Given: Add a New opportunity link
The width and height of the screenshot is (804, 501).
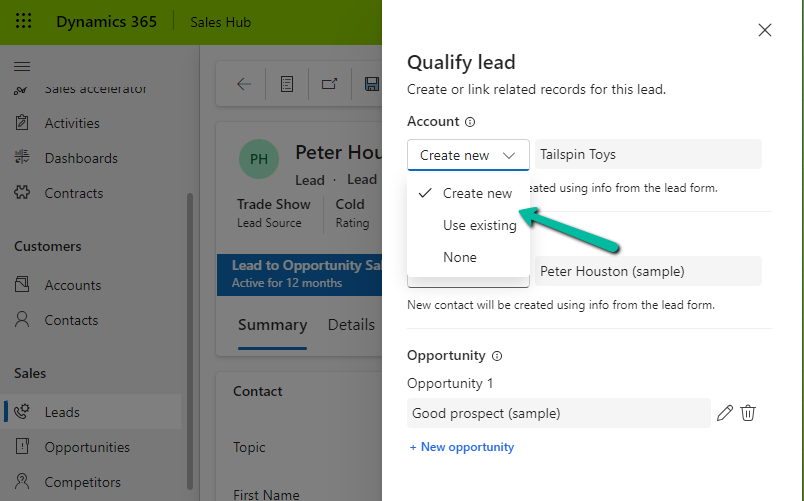Looking at the screenshot, I should click(x=461, y=447).
